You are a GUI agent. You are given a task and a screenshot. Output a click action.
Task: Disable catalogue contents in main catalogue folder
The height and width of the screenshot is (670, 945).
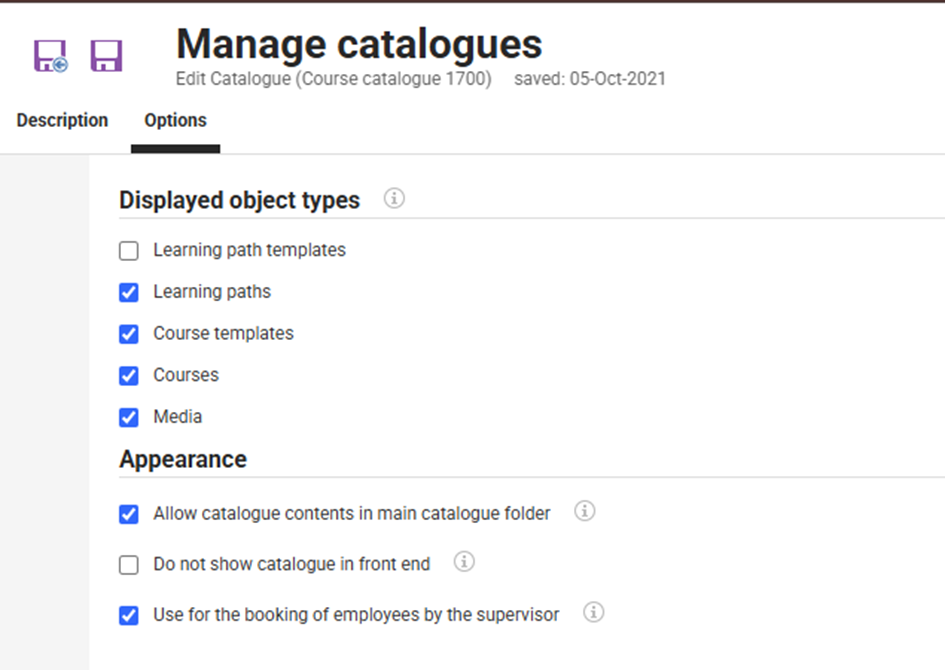coord(128,513)
